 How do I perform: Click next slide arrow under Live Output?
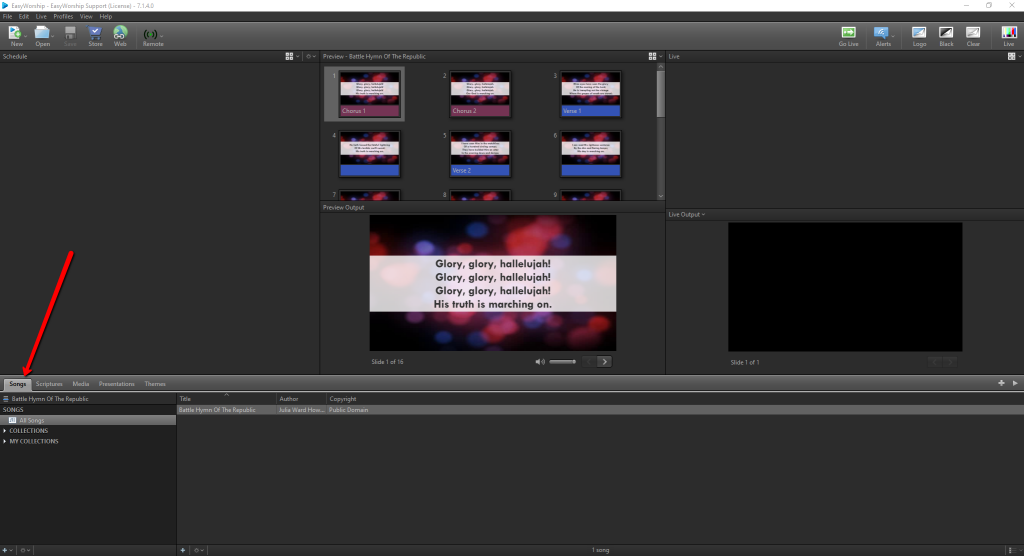[x=951, y=362]
